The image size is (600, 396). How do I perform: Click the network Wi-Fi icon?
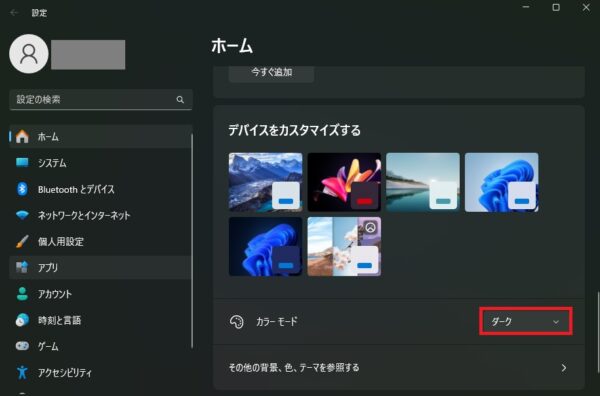coord(22,215)
